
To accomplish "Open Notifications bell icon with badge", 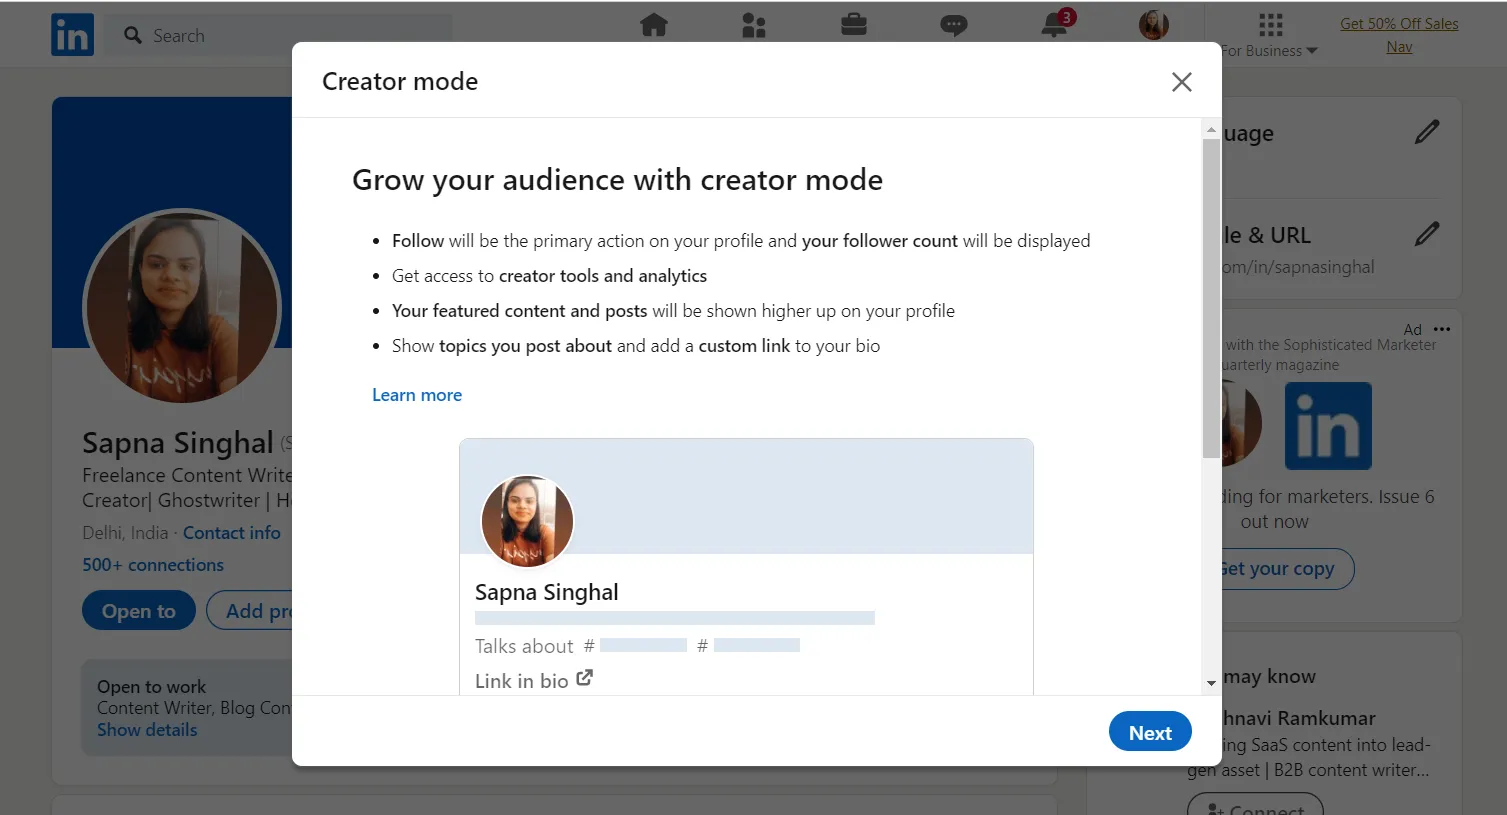I will point(1056,23).
